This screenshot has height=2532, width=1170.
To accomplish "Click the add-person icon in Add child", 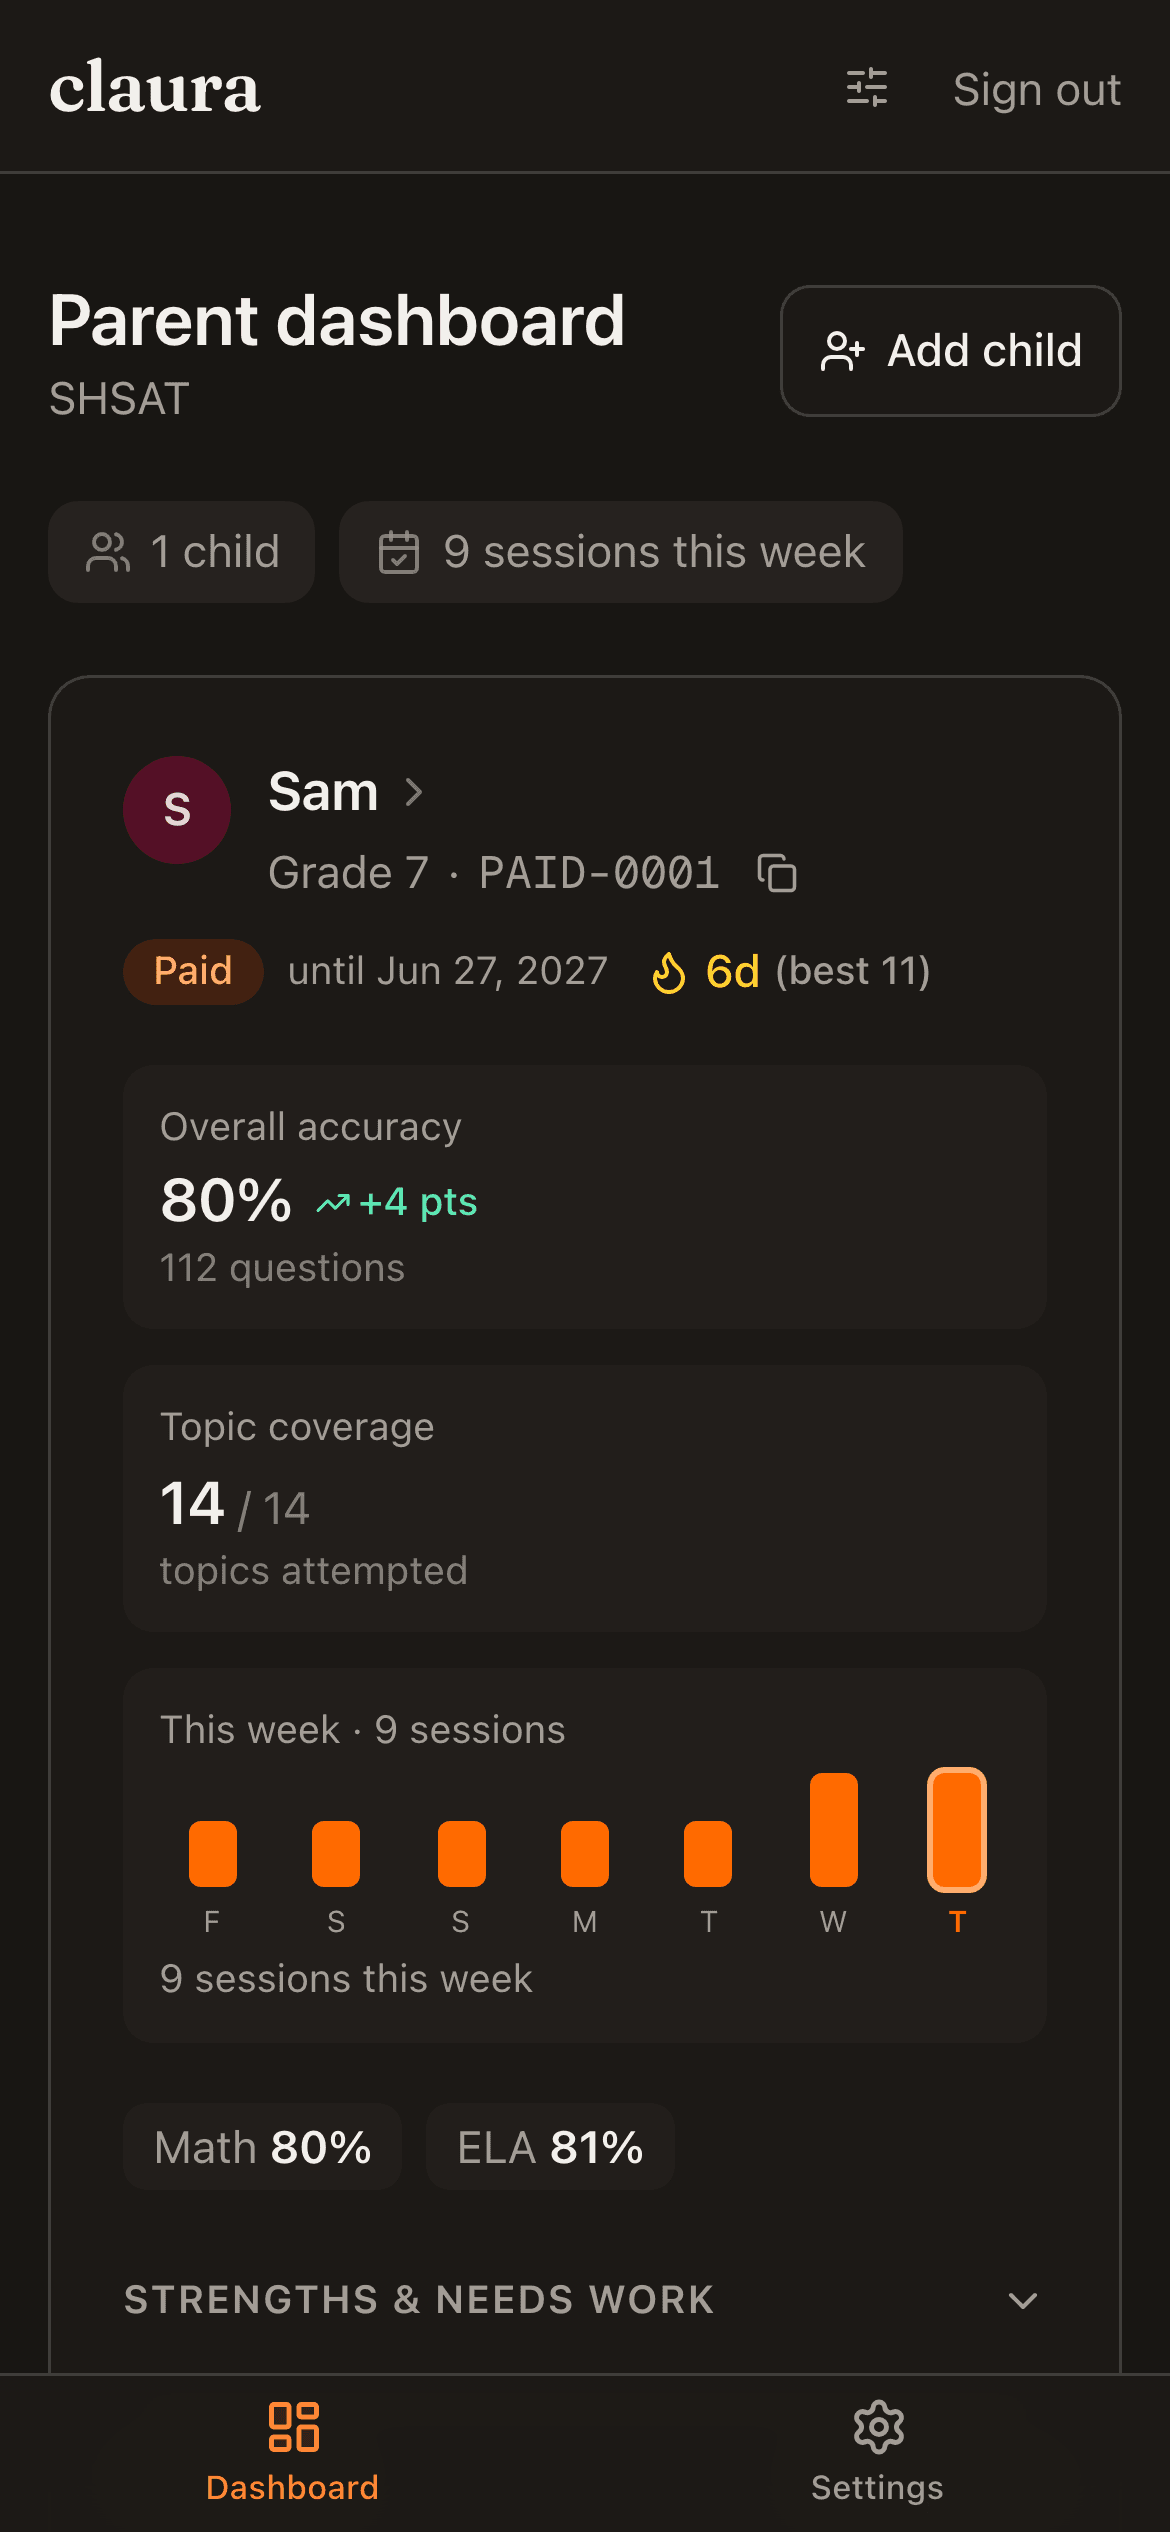I will click(x=842, y=351).
